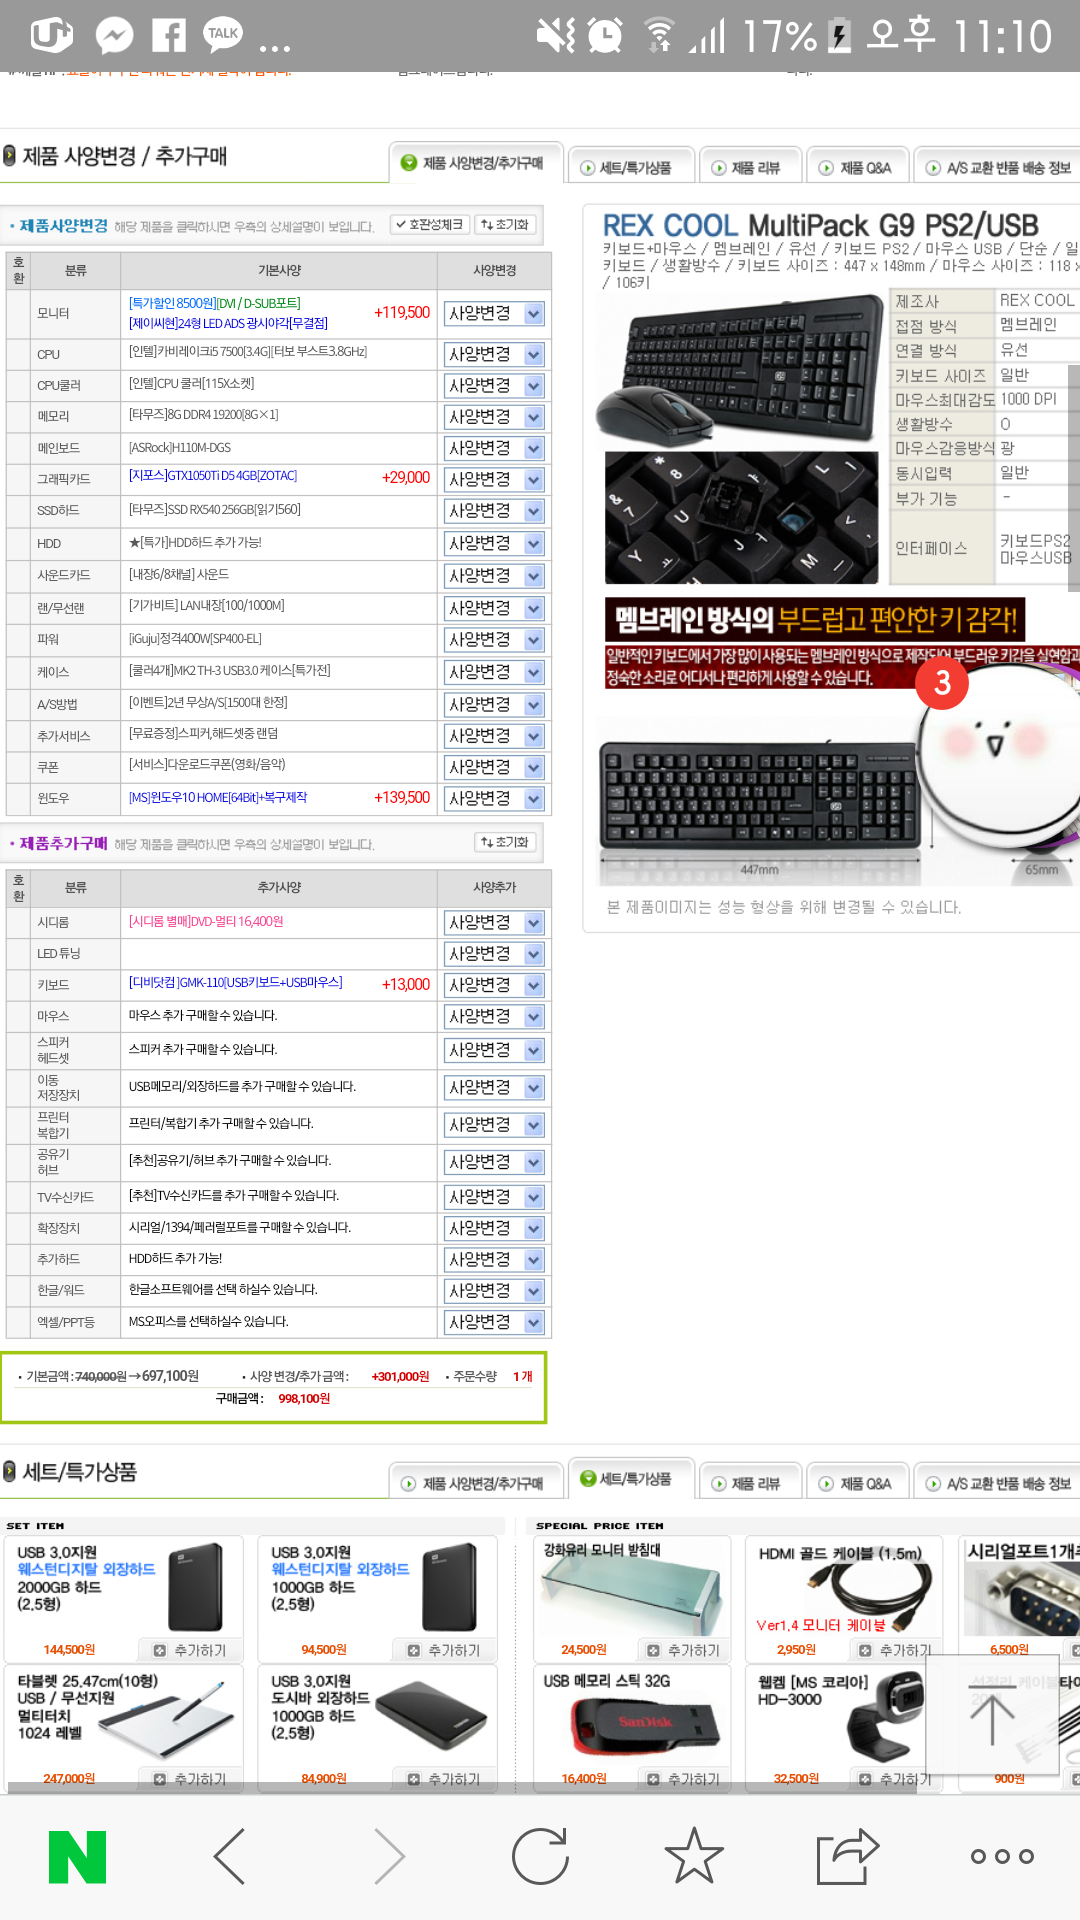Open the 모니터 사양변경 dropdown
Screen dimensions: 1080x1920
pyautogui.click(x=494, y=313)
